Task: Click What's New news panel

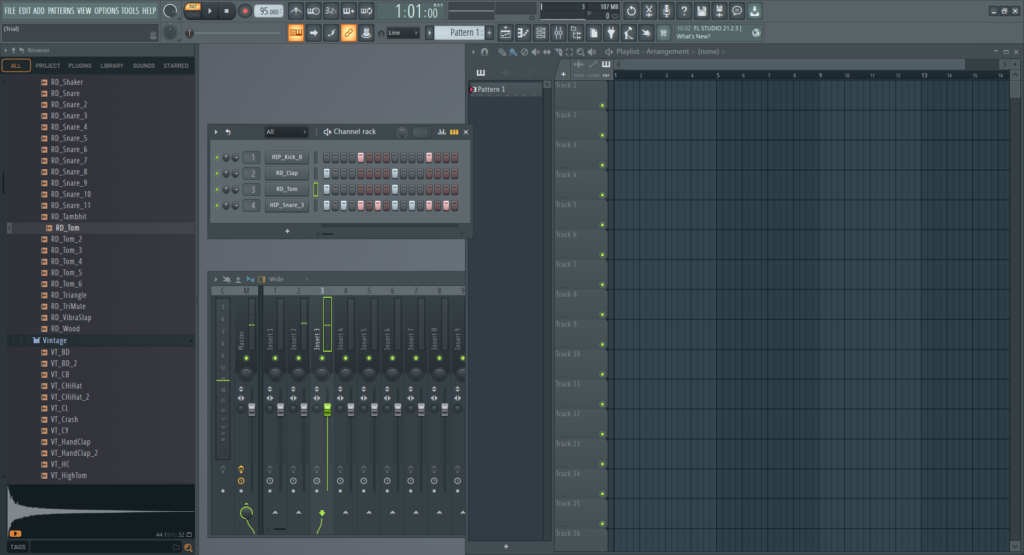Action: click(x=717, y=33)
